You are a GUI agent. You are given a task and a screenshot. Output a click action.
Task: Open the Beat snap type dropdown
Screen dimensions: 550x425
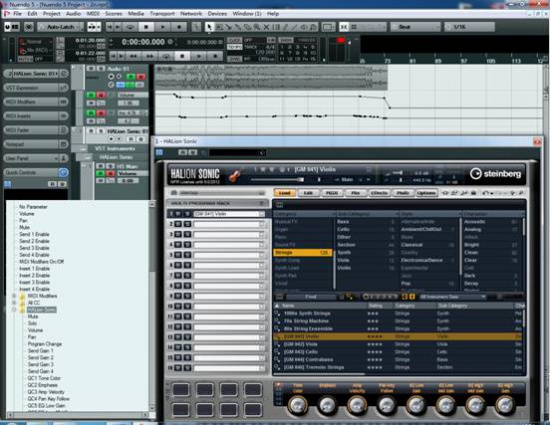click(415, 27)
